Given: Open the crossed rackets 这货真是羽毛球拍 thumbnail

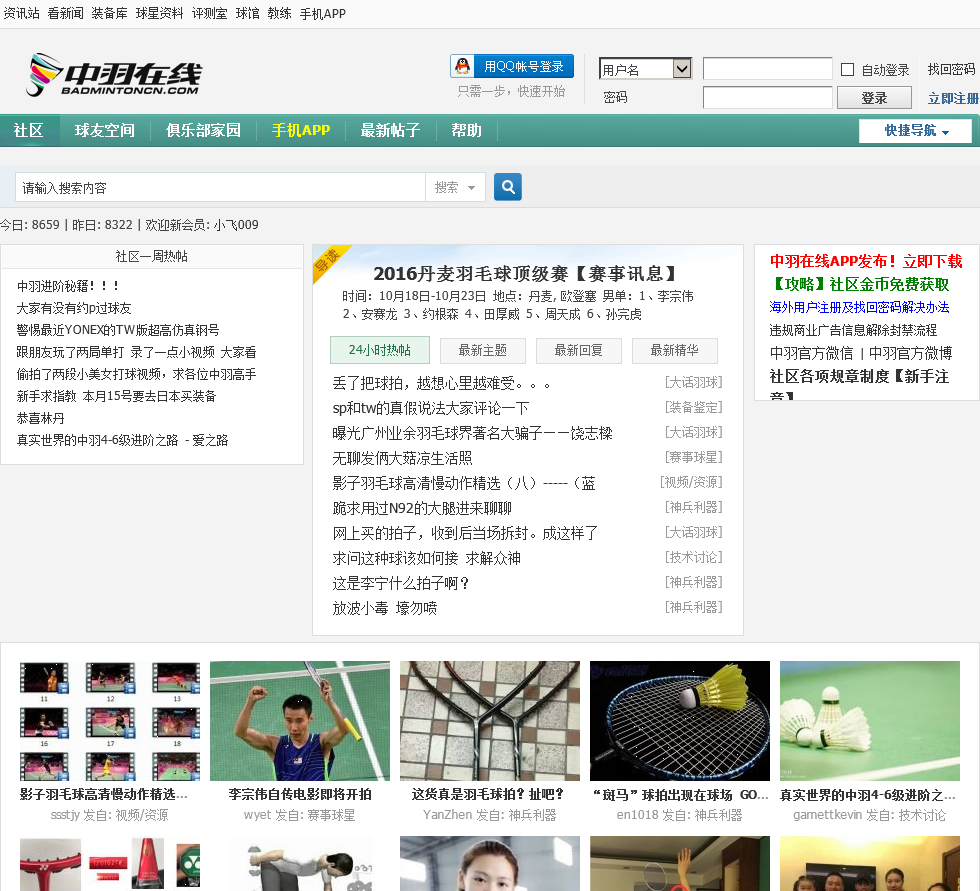Looking at the screenshot, I should (x=490, y=721).
